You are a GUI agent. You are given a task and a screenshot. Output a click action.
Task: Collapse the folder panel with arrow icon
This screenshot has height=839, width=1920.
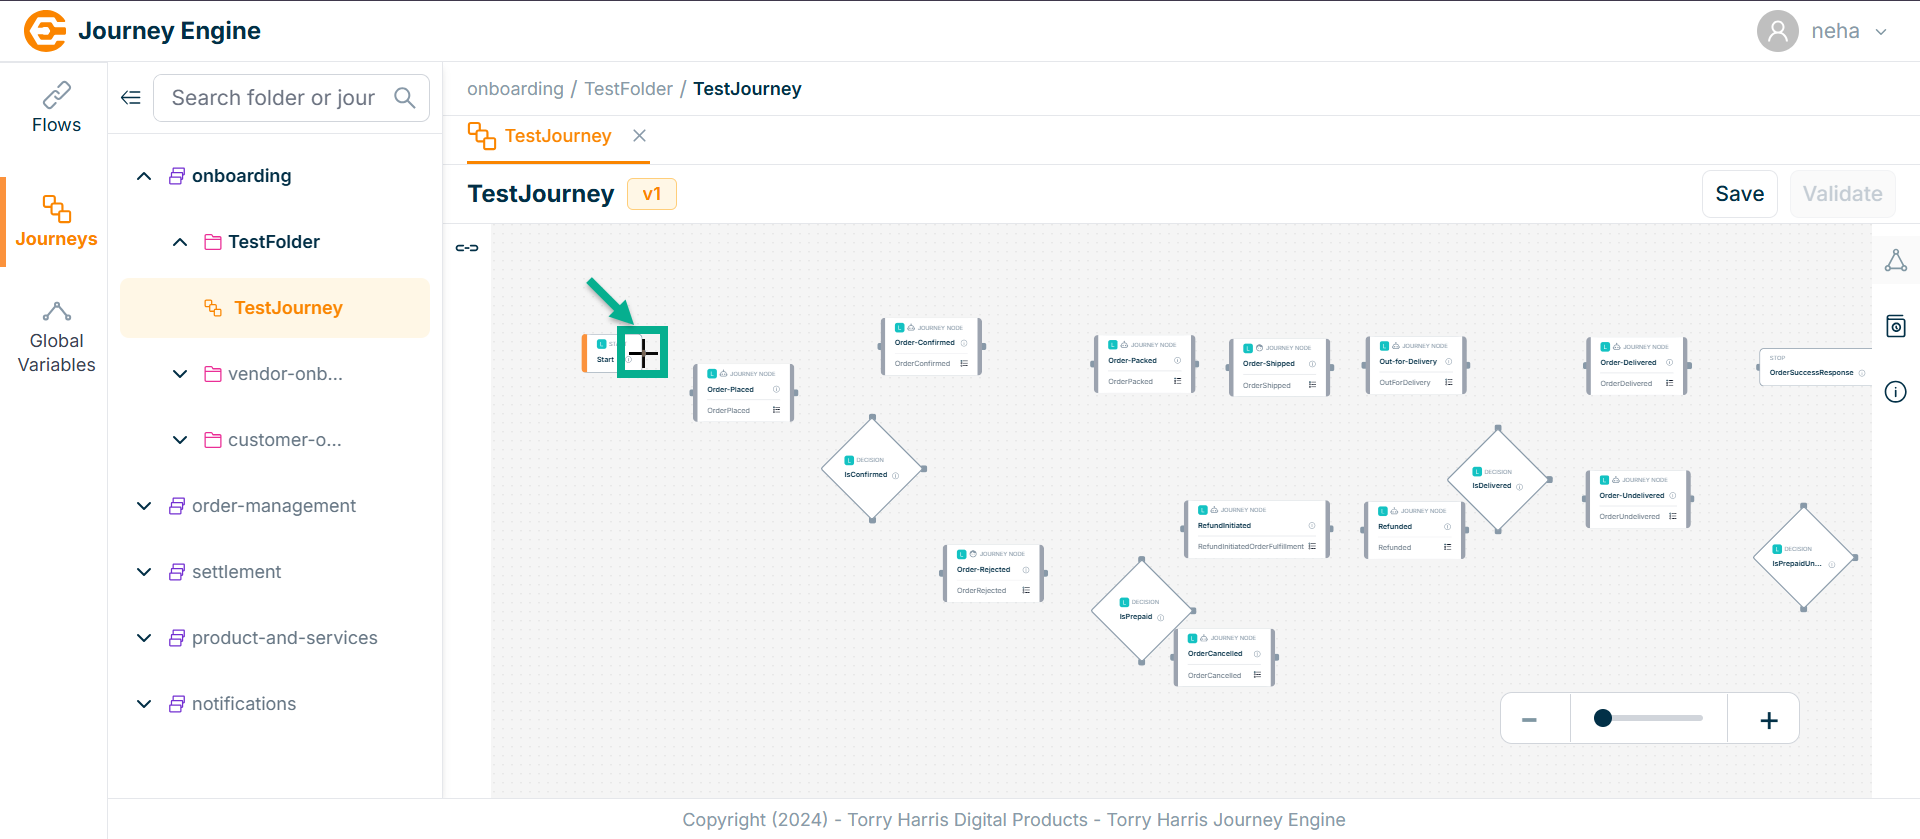tap(131, 98)
